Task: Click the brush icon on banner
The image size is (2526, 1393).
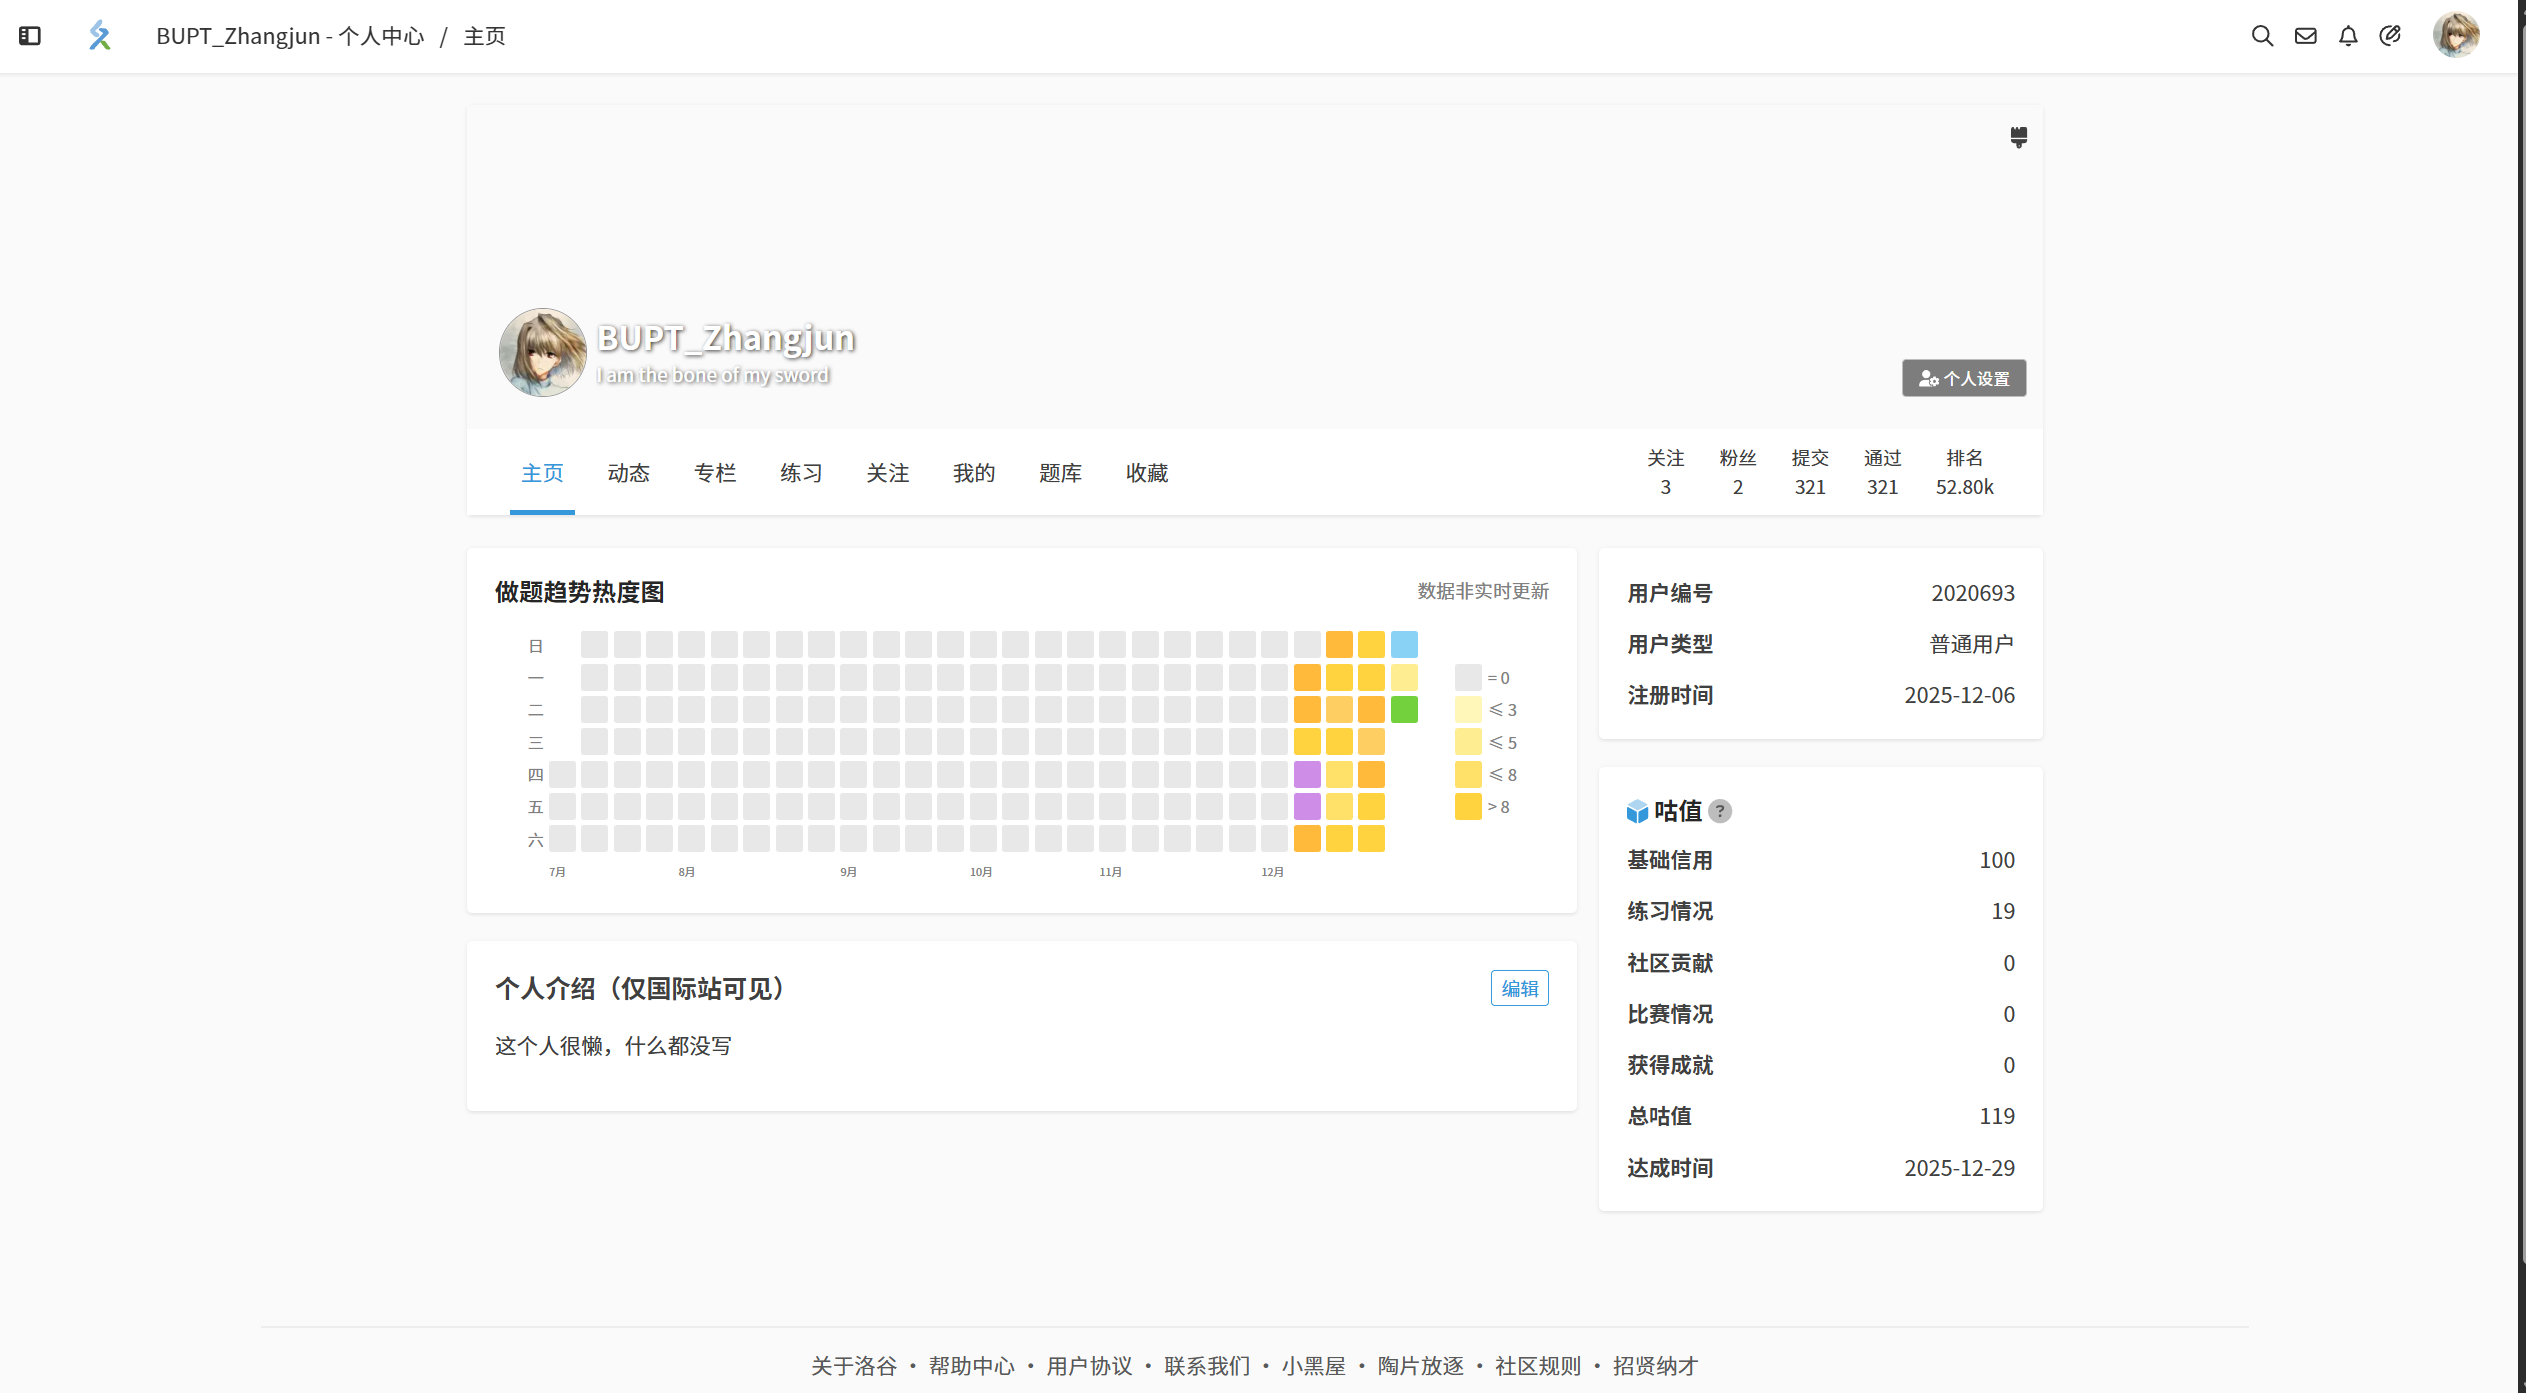Action: coord(2018,137)
